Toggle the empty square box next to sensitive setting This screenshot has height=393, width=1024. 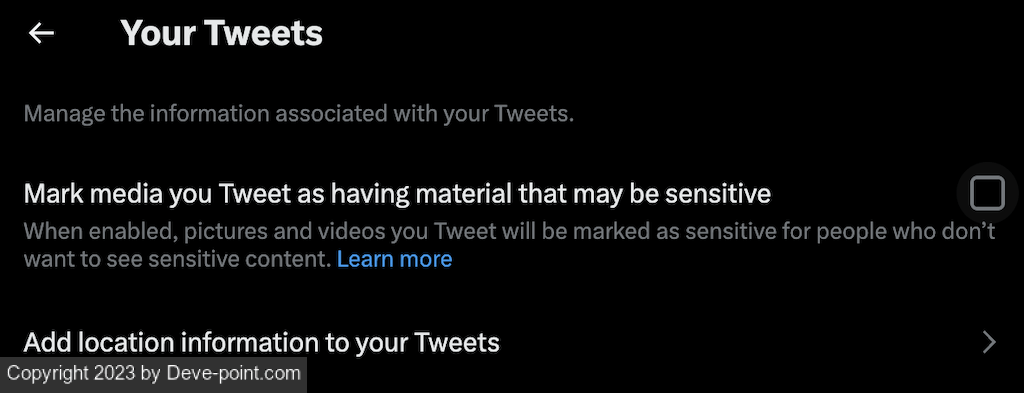click(x=987, y=193)
